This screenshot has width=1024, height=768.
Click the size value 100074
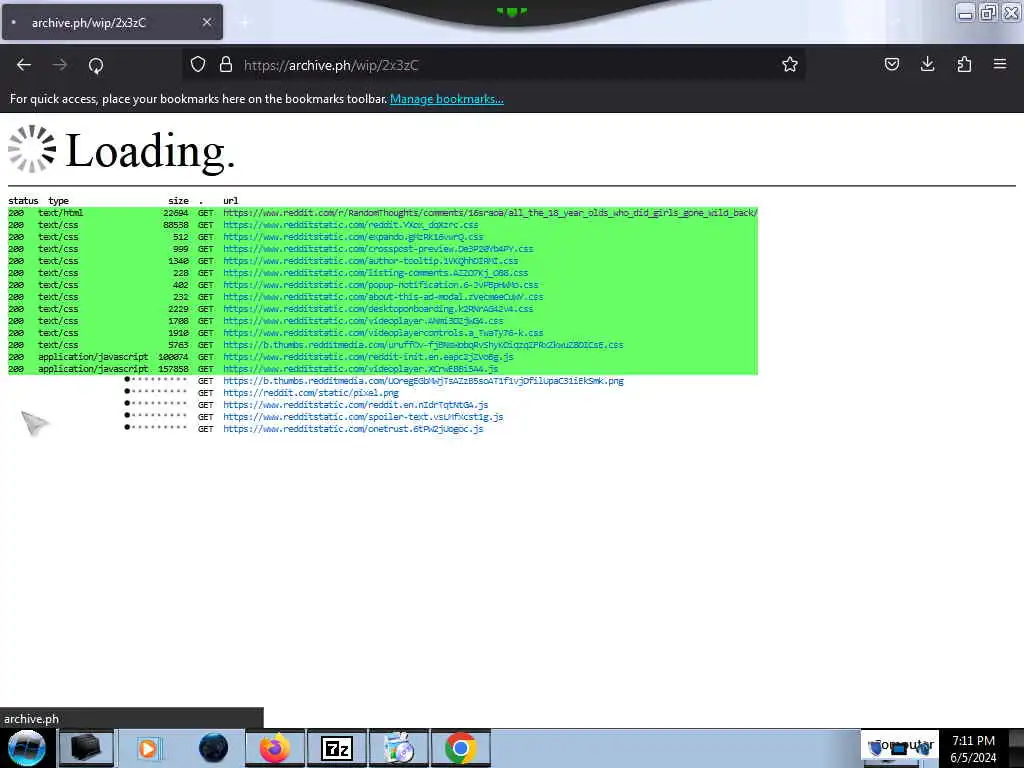coord(173,357)
